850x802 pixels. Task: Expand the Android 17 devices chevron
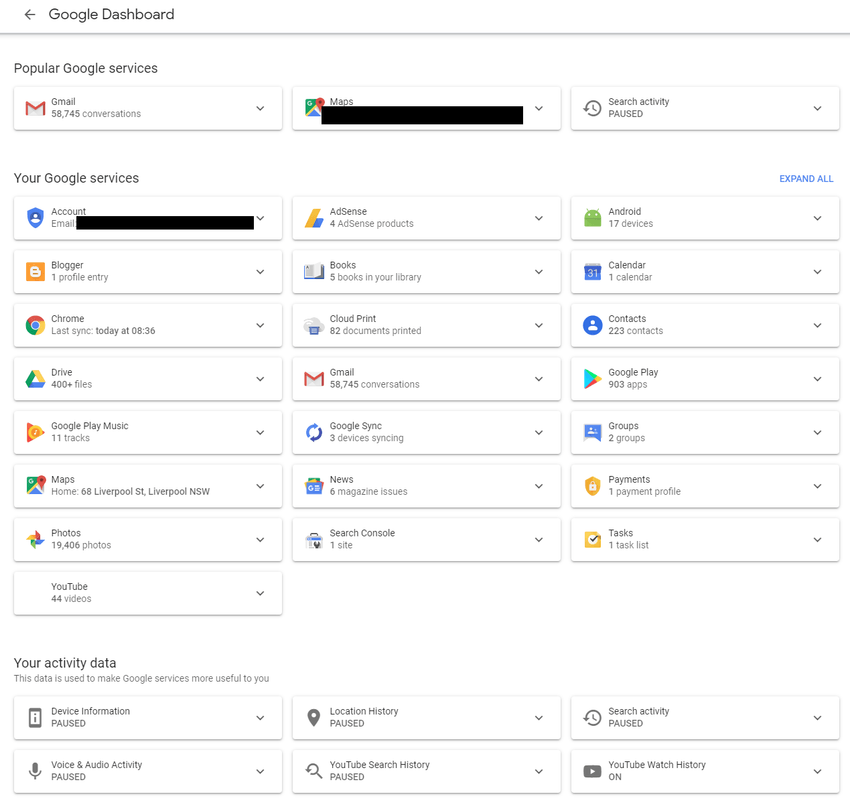pyautogui.click(x=817, y=218)
